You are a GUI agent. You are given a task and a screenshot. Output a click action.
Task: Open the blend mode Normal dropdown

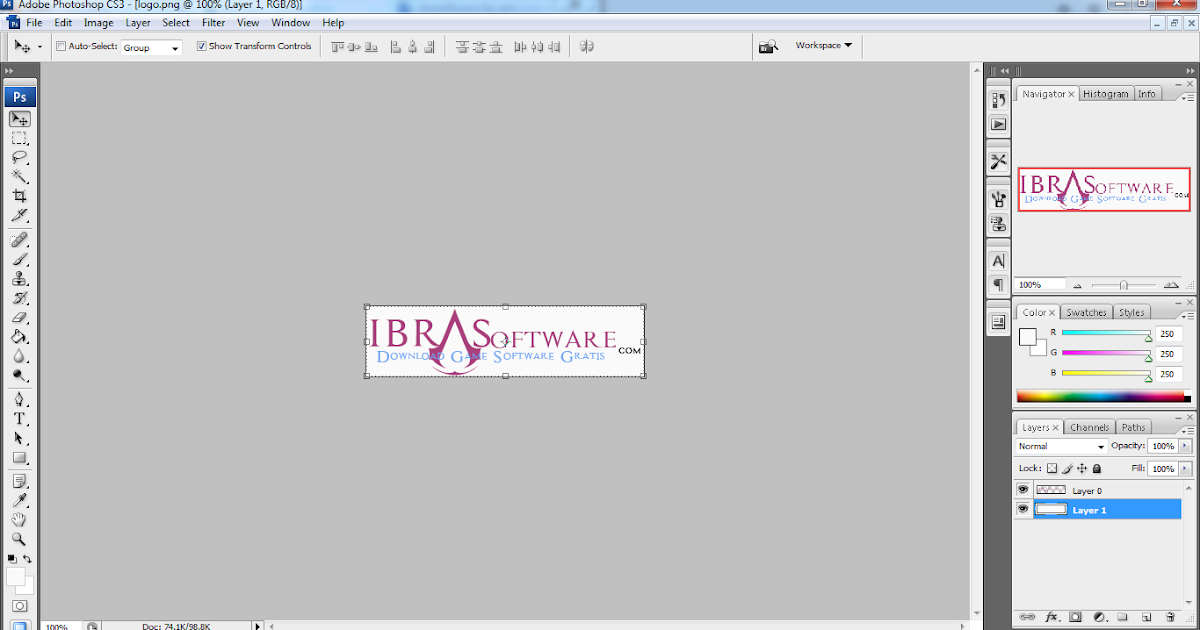(1062, 446)
